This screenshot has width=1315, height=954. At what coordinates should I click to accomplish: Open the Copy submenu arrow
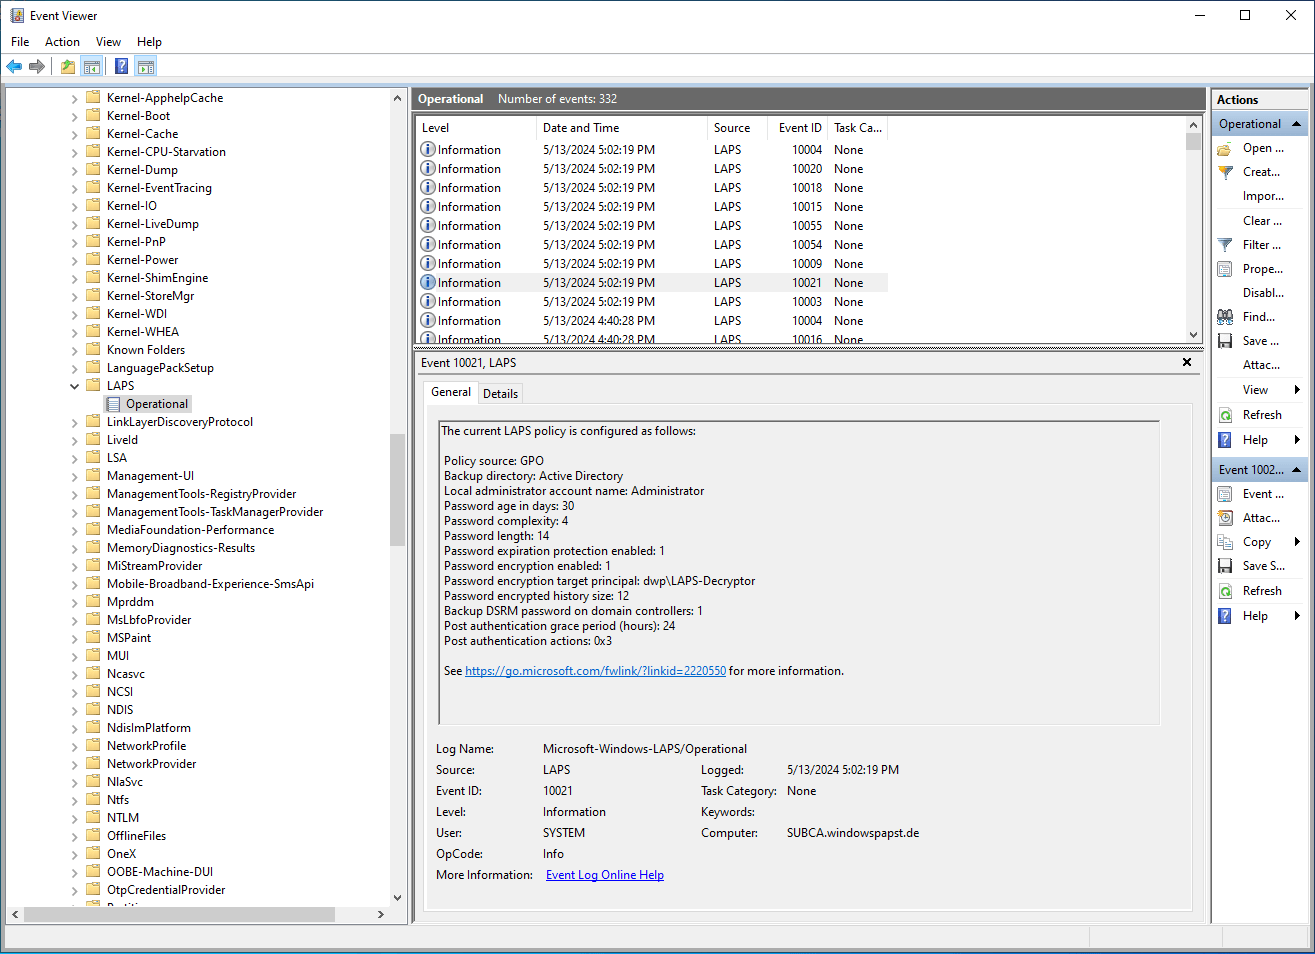pyautogui.click(x=1297, y=542)
